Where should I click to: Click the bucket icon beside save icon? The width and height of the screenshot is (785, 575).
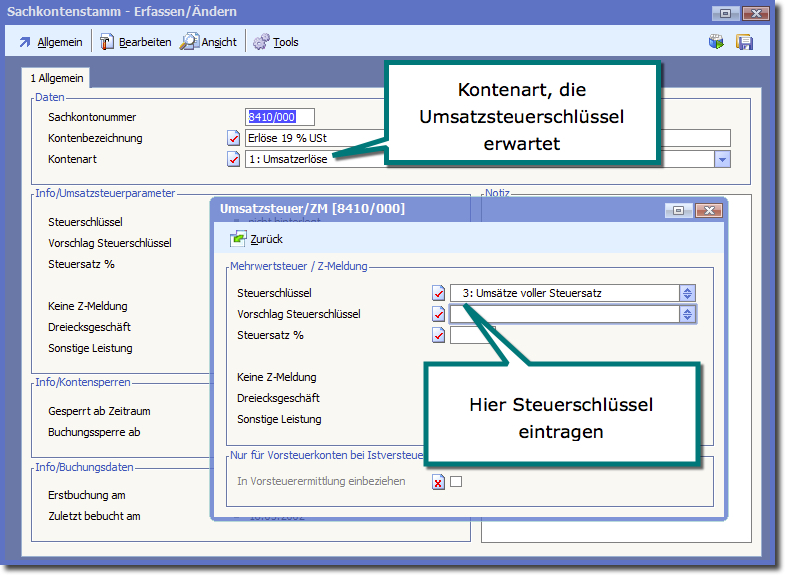pos(716,42)
